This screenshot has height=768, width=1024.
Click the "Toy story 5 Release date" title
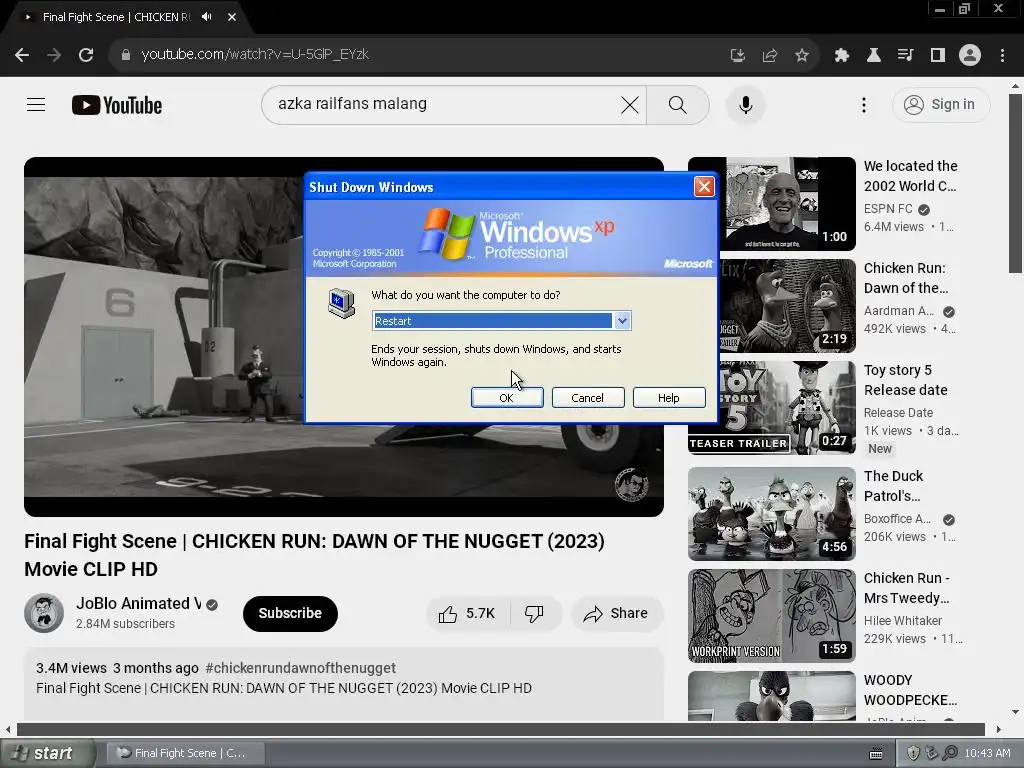point(906,380)
